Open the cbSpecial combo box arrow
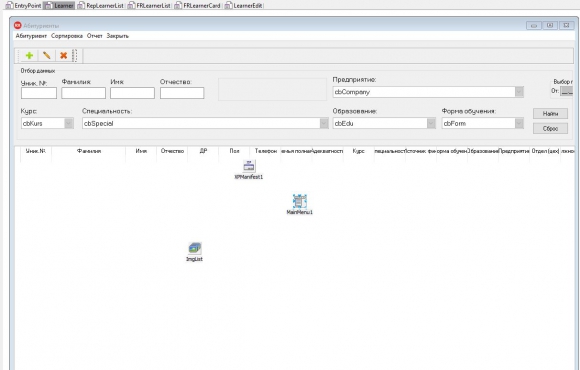Image resolution: width=580 pixels, height=370 pixels. pyautogui.click(x=324, y=123)
